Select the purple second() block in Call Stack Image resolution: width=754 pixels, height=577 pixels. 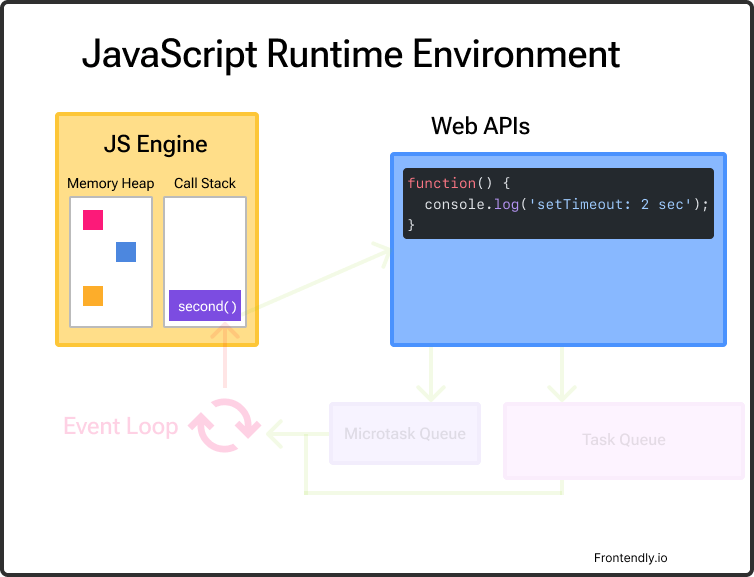(205, 306)
